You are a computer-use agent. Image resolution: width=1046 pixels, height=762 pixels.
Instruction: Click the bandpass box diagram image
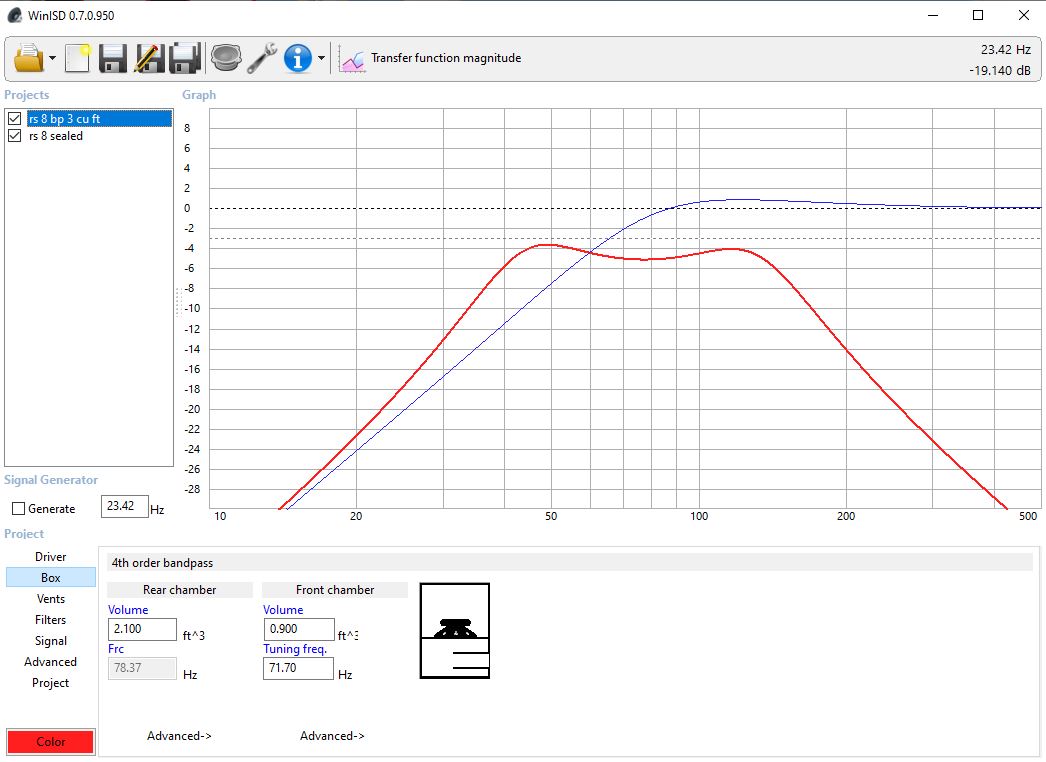tap(455, 631)
